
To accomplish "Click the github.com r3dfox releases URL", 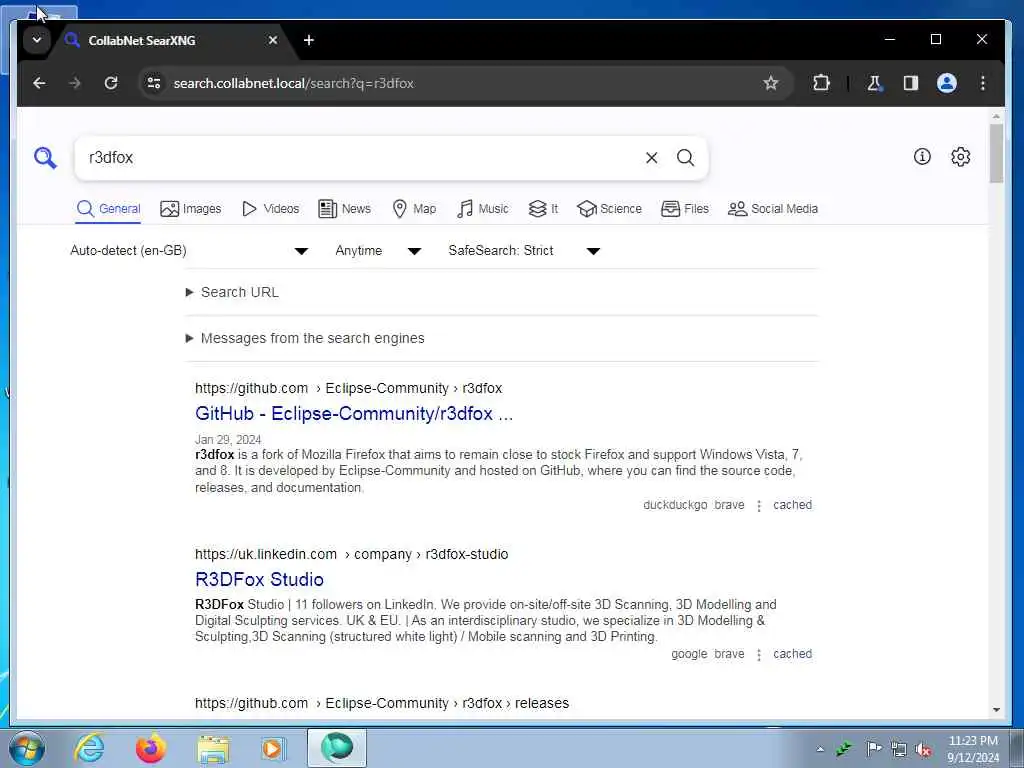I will pyautogui.click(x=382, y=703).
